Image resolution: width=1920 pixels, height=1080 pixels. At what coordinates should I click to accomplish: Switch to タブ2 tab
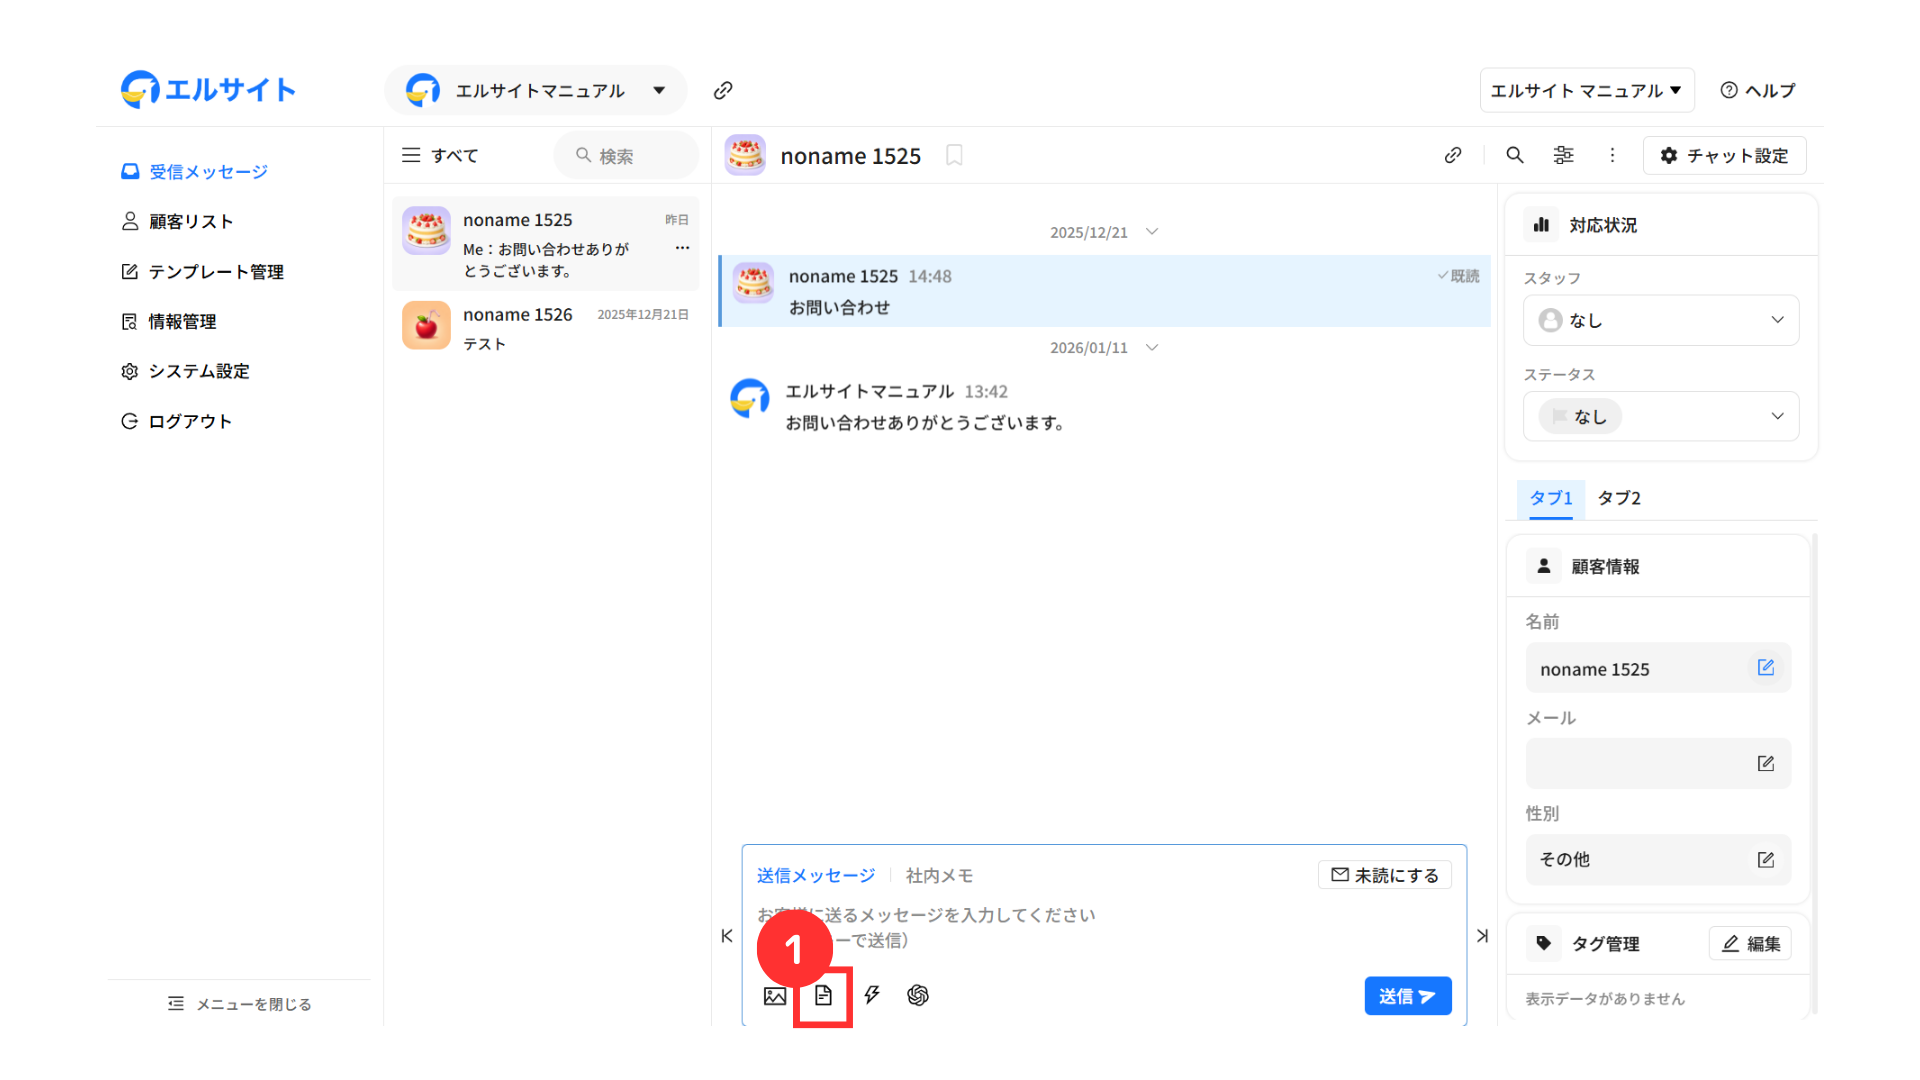click(x=1618, y=498)
